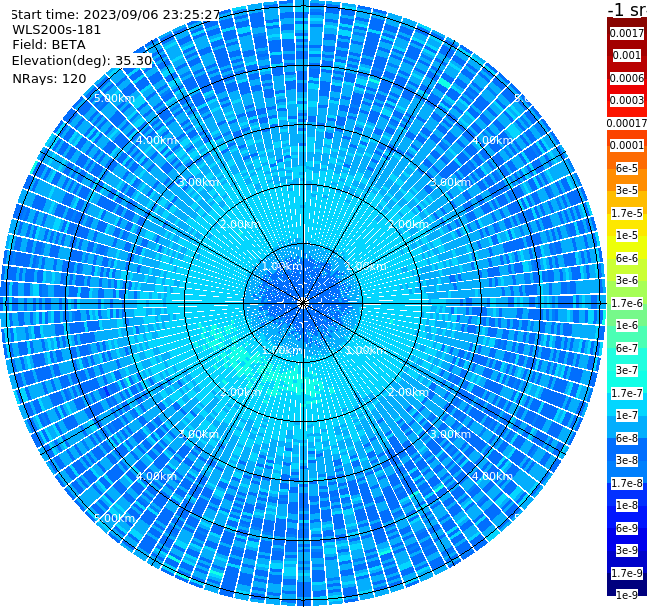Click the 6e-9 colorbar label
The image size is (647, 607).
[x=627, y=528]
